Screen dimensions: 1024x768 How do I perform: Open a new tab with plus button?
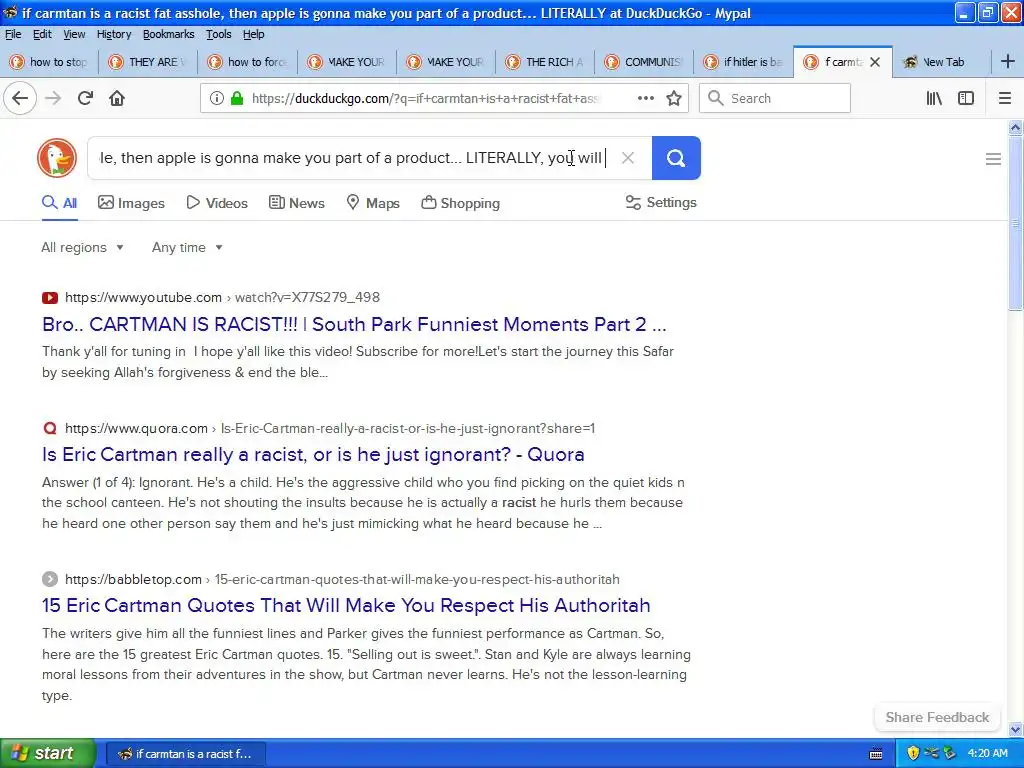coord(1008,61)
